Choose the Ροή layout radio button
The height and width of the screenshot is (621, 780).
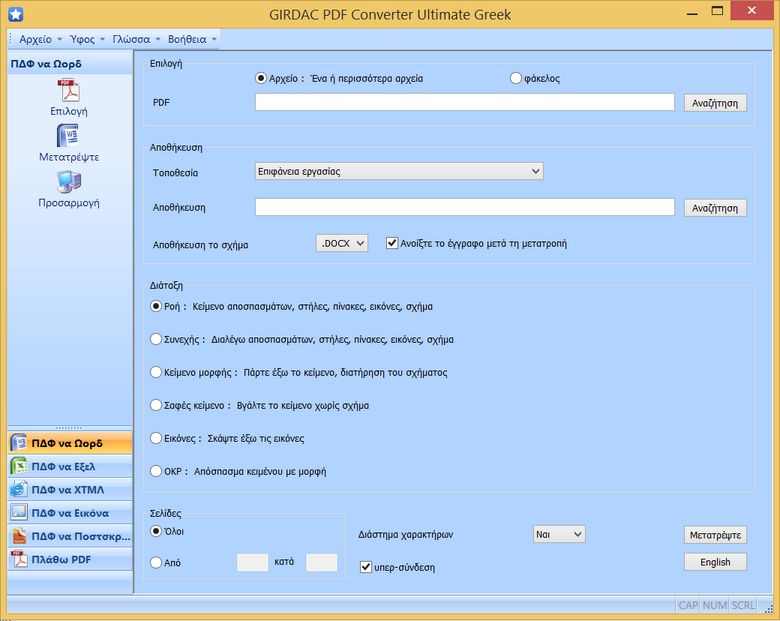(156, 306)
